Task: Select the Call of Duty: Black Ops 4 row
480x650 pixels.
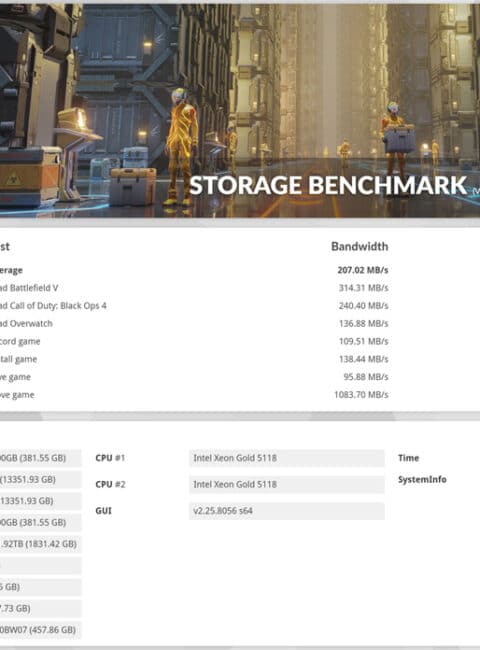Action: [x=194, y=306]
